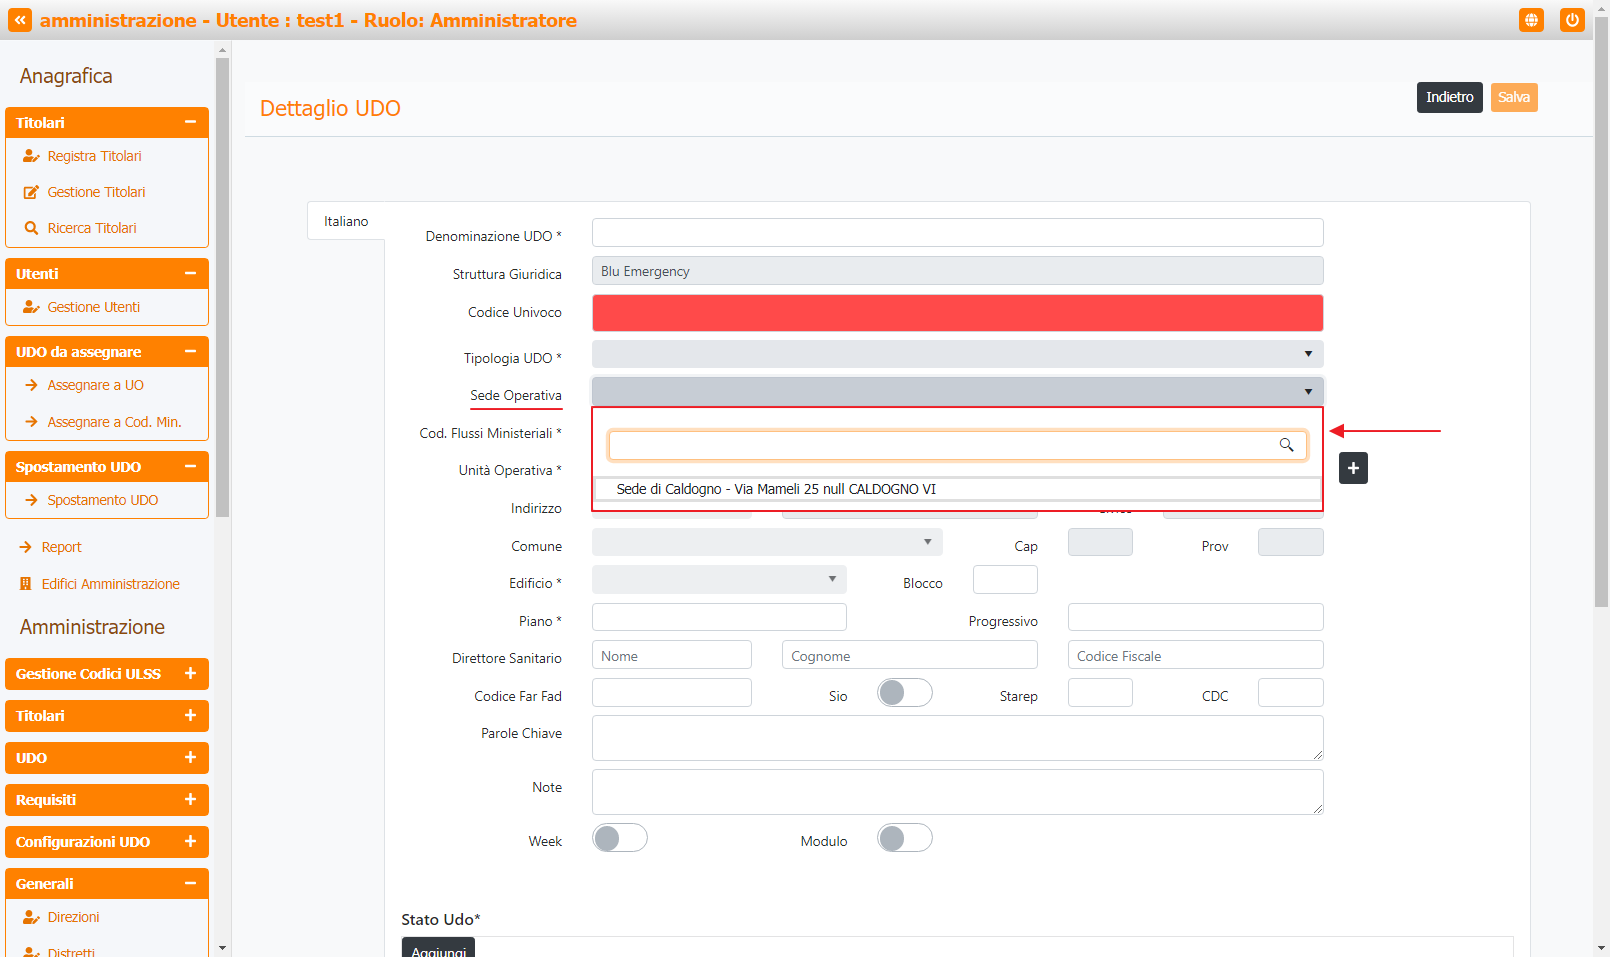
Task: Click the Indietro button
Action: tap(1449, 97)
